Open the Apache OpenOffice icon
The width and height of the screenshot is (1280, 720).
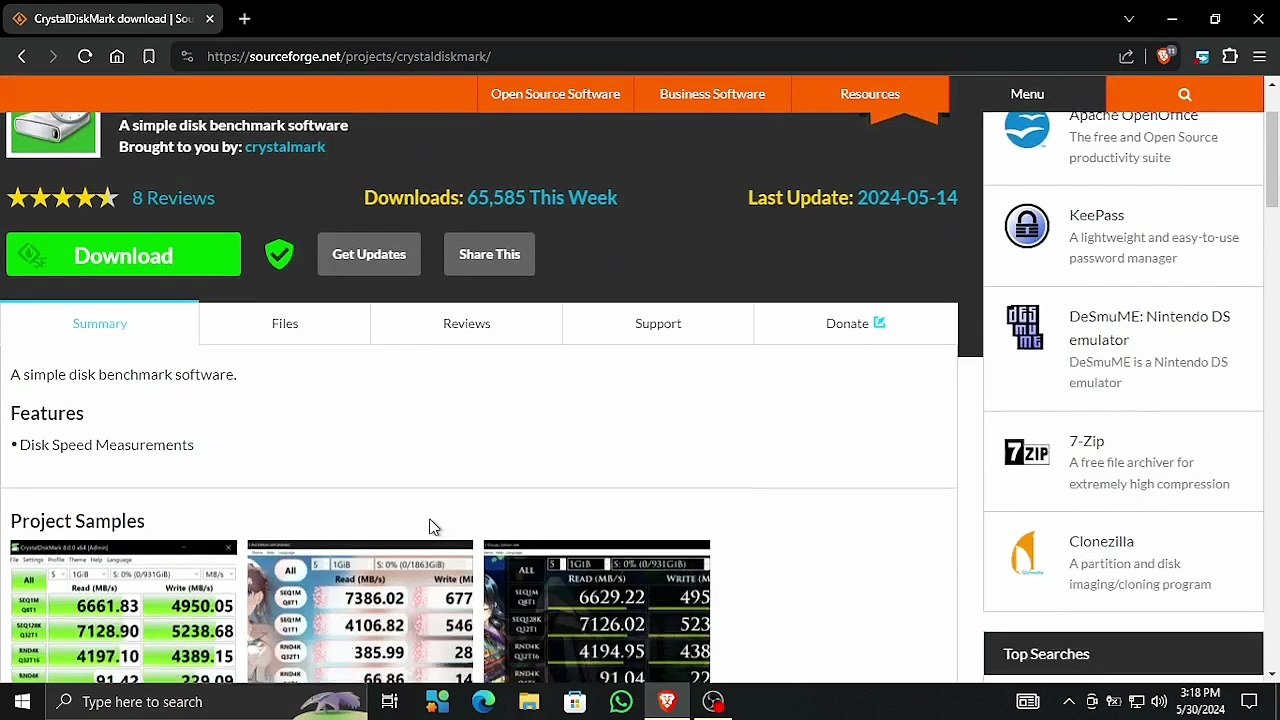(x=1027, y=129)
